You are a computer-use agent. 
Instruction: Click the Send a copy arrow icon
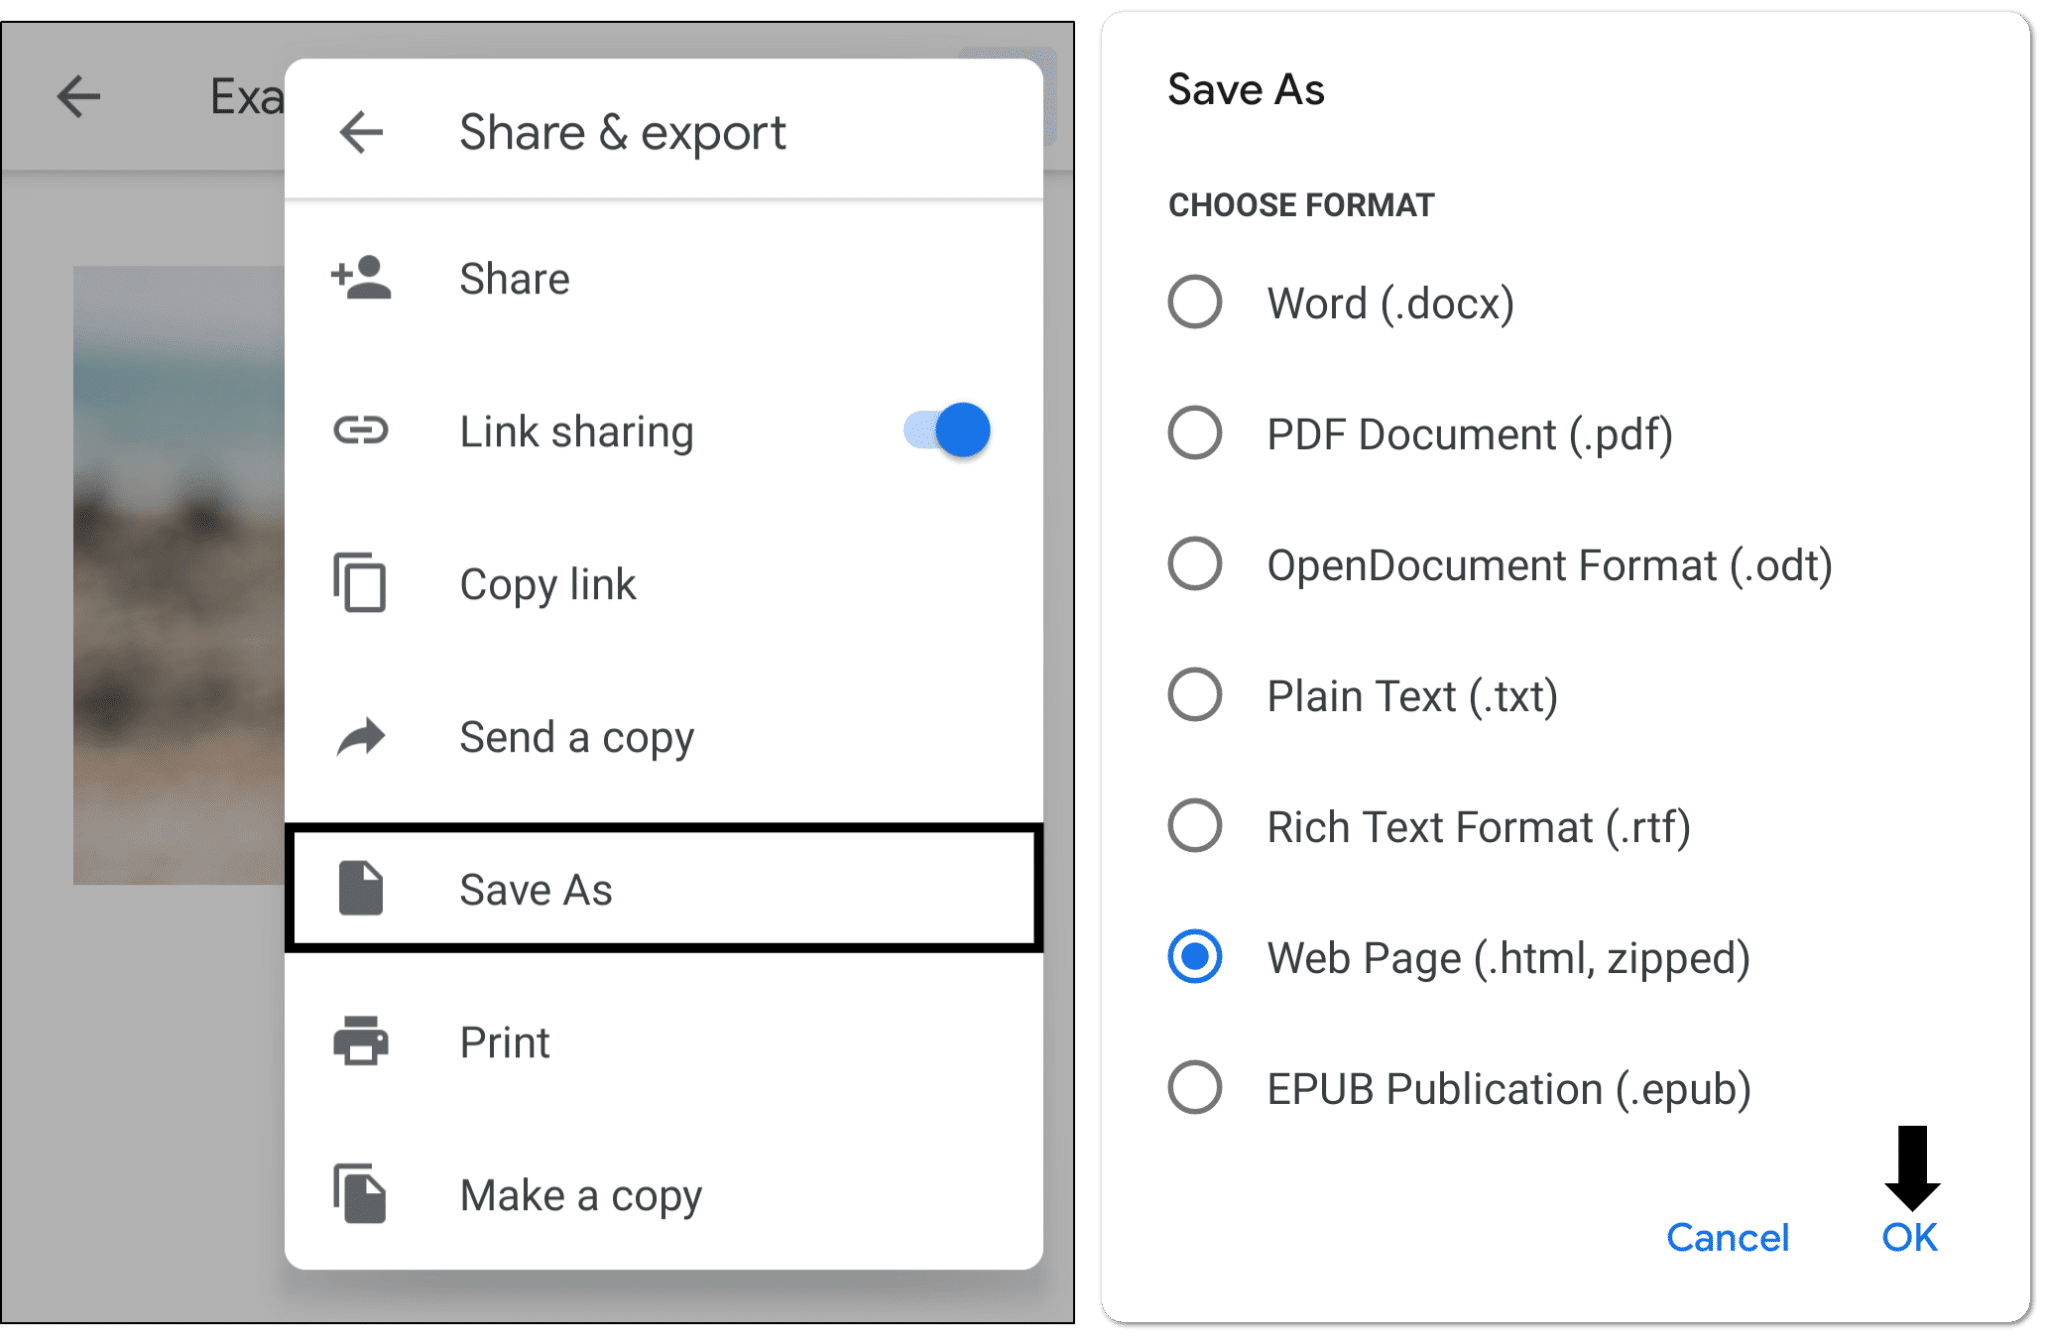click(360, 737)
